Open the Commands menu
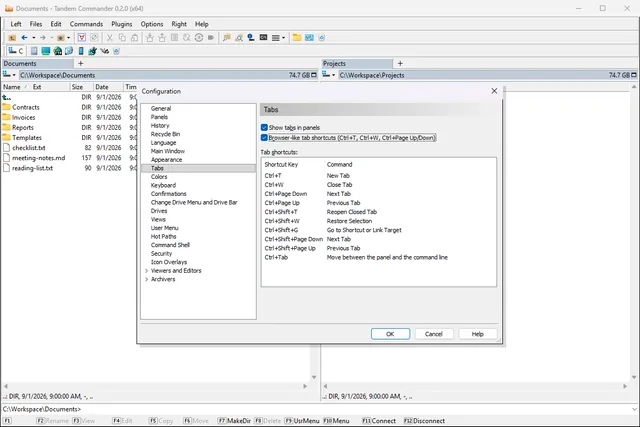The height and width of the screenshot is (427, 640). click(86, 24)
